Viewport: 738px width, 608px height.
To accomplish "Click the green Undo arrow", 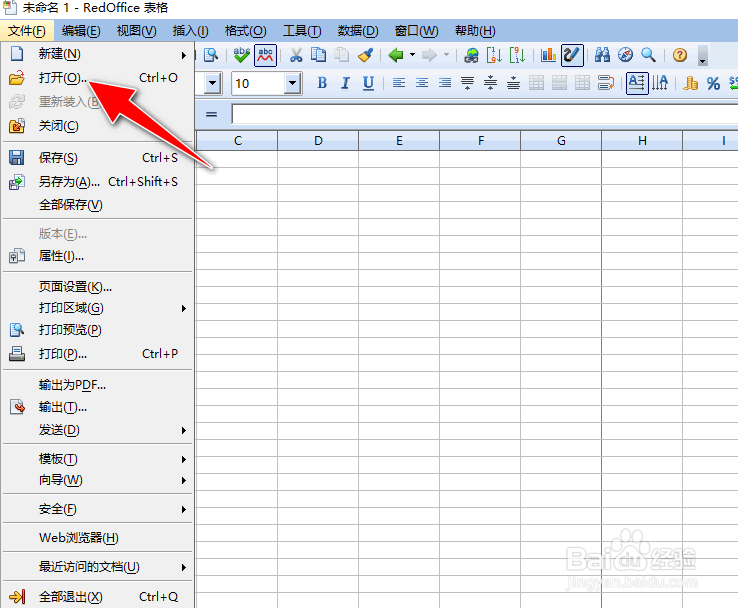I will pos(395,56).
